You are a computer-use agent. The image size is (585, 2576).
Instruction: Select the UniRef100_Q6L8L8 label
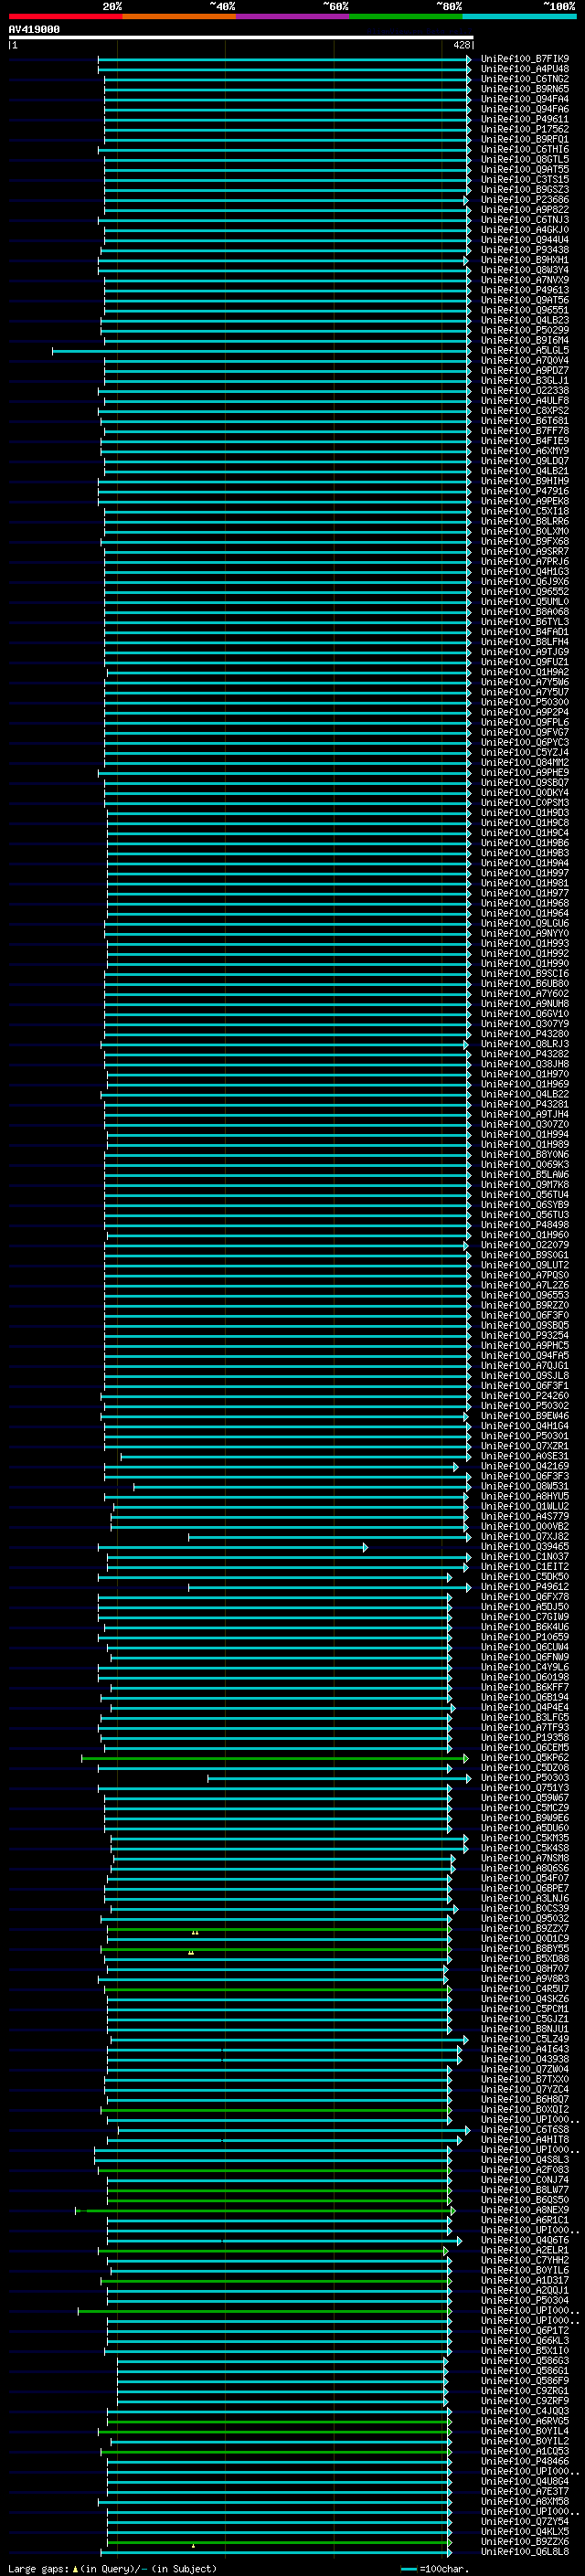pyautogui.click(x=524, y=2551)
